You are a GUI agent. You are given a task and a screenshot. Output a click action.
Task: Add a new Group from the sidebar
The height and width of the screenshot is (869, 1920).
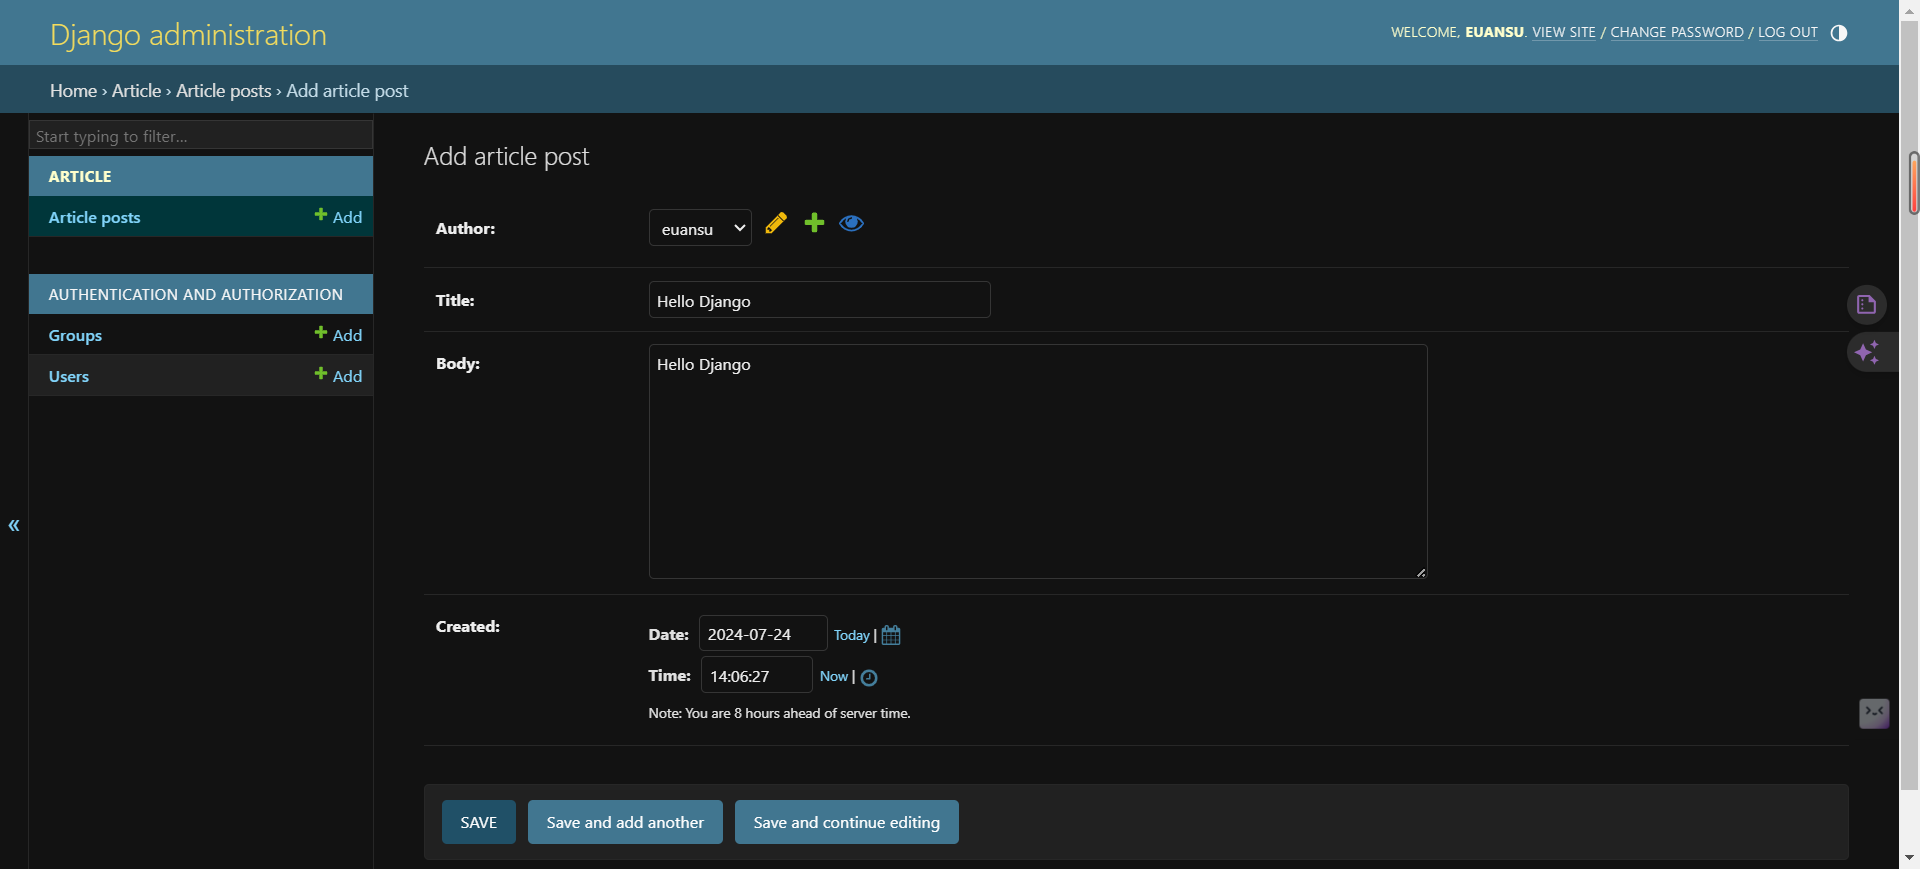(x=338, y=335)
